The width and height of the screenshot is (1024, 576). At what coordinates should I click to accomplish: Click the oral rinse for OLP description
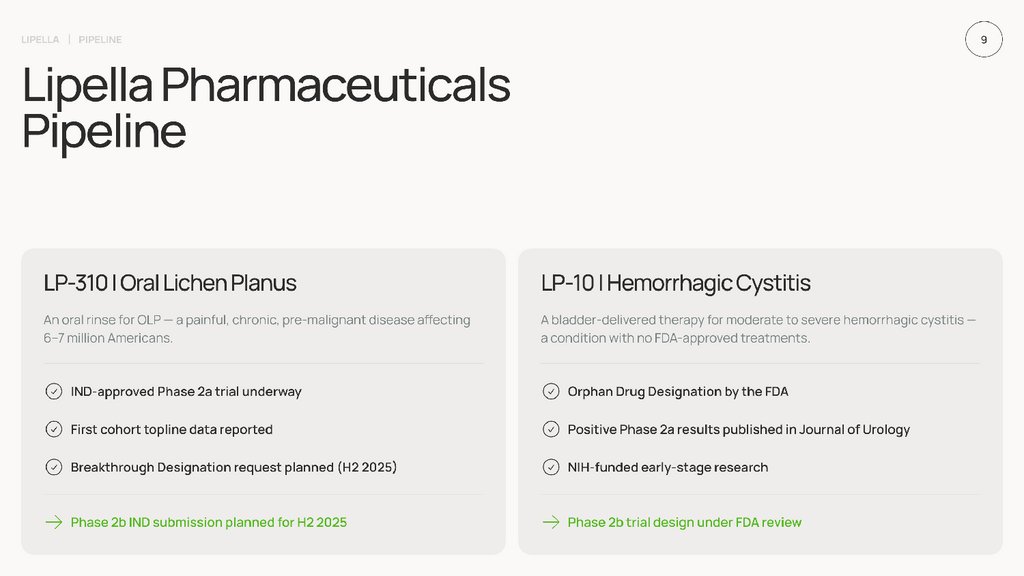point(256,329)
